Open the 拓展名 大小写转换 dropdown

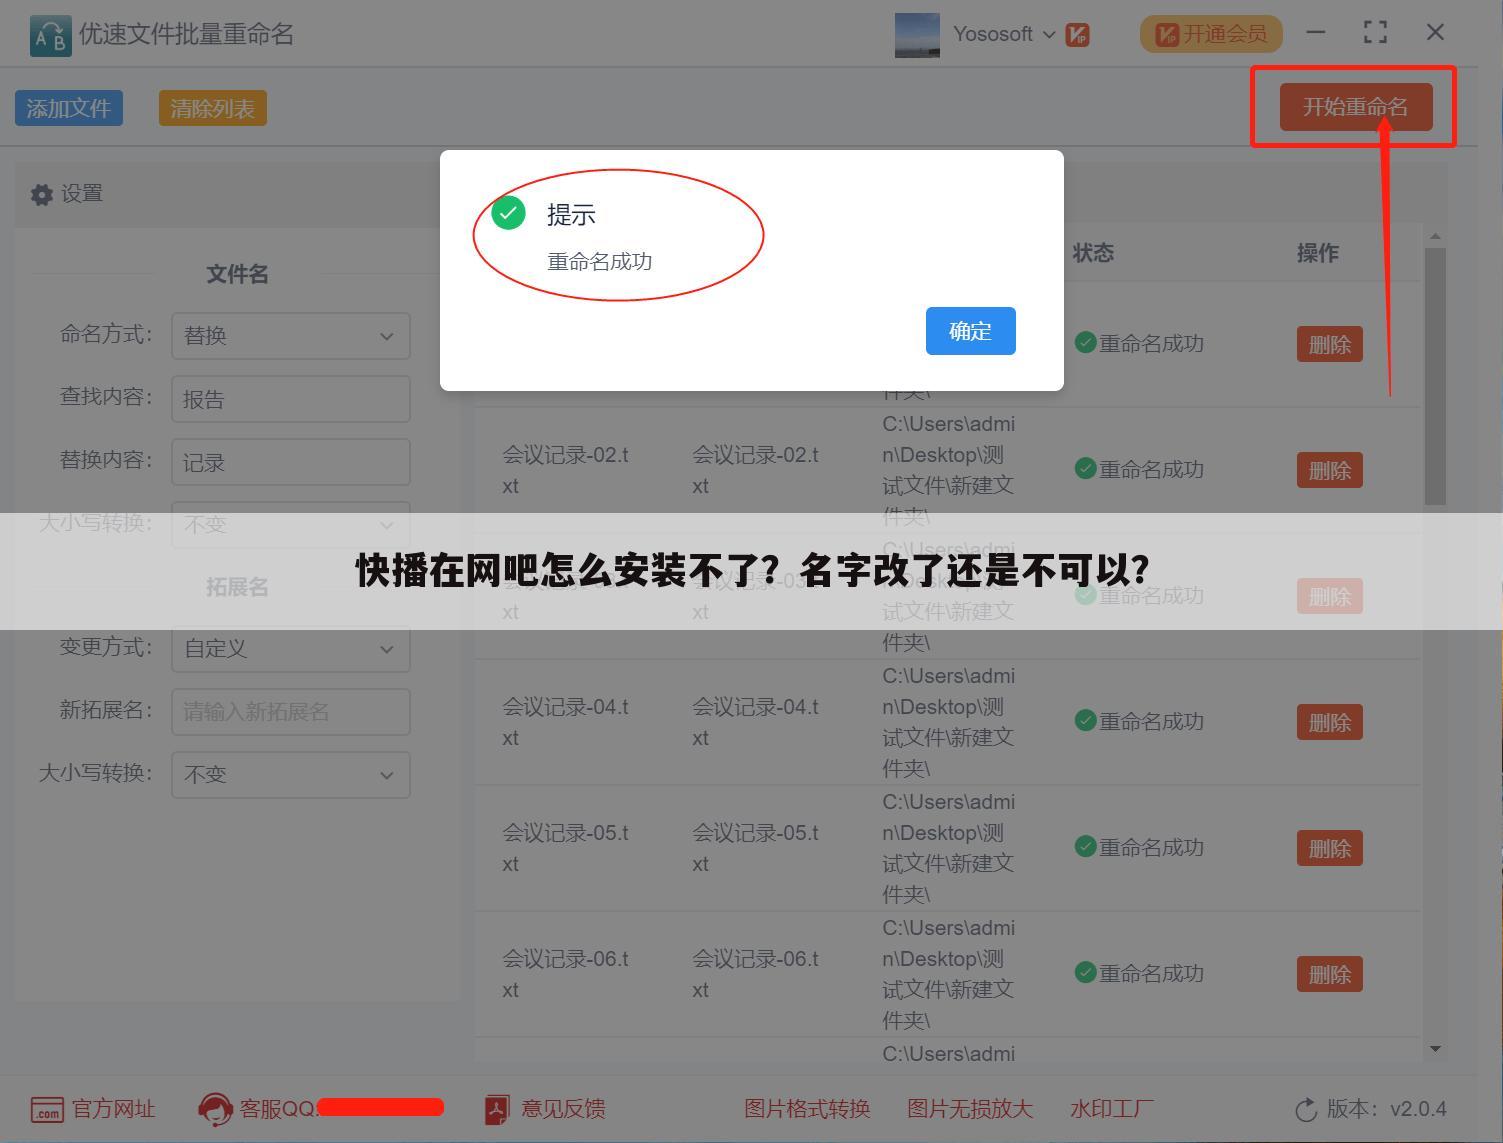tap(291, 775)
